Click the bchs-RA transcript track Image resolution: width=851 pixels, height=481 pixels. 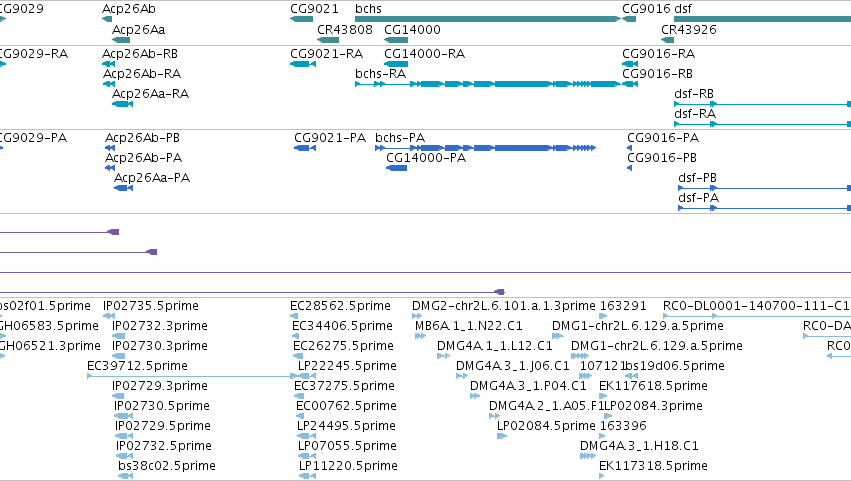[487, 84]
